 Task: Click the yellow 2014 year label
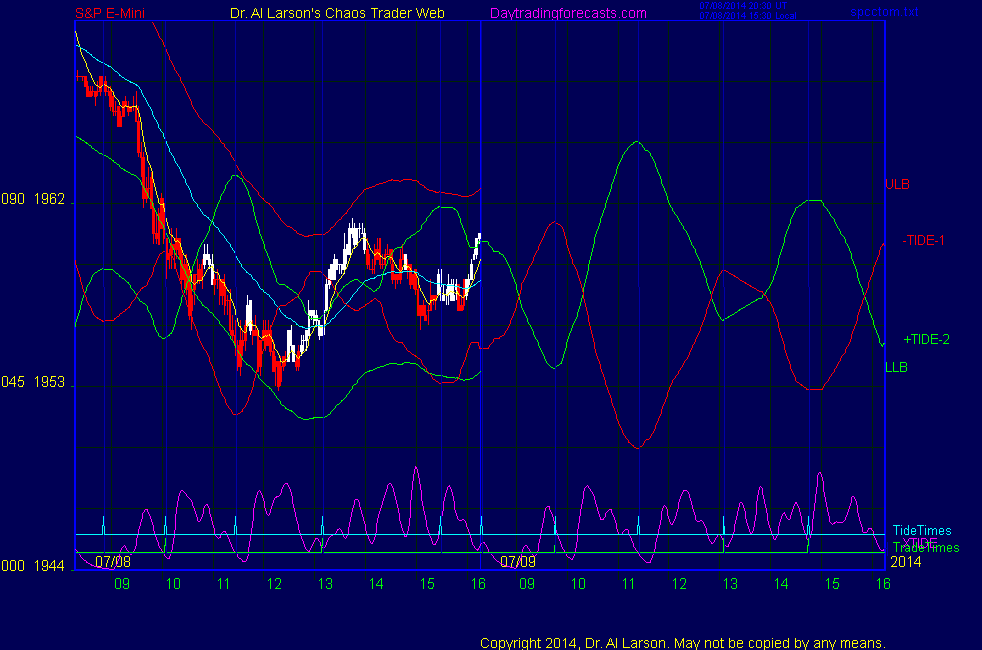(906, 562)
